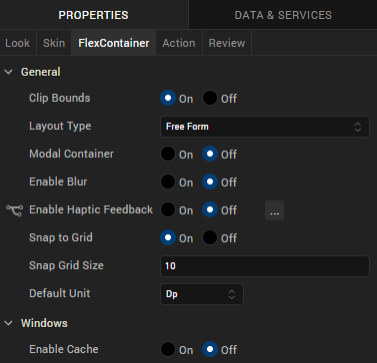
Task: Collapse the Windows section chevron
Action: point(9,323)
